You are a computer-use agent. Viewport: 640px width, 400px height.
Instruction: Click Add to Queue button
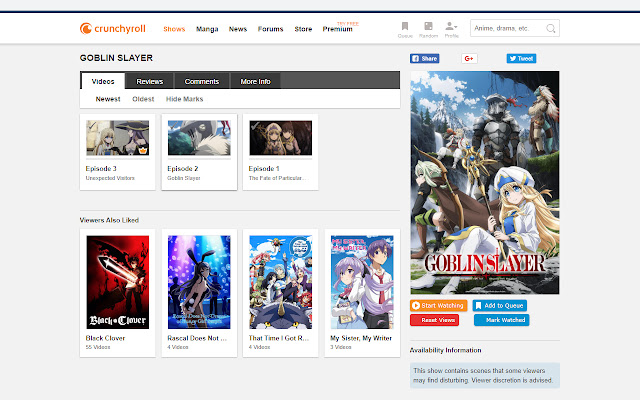pos(500,305)
